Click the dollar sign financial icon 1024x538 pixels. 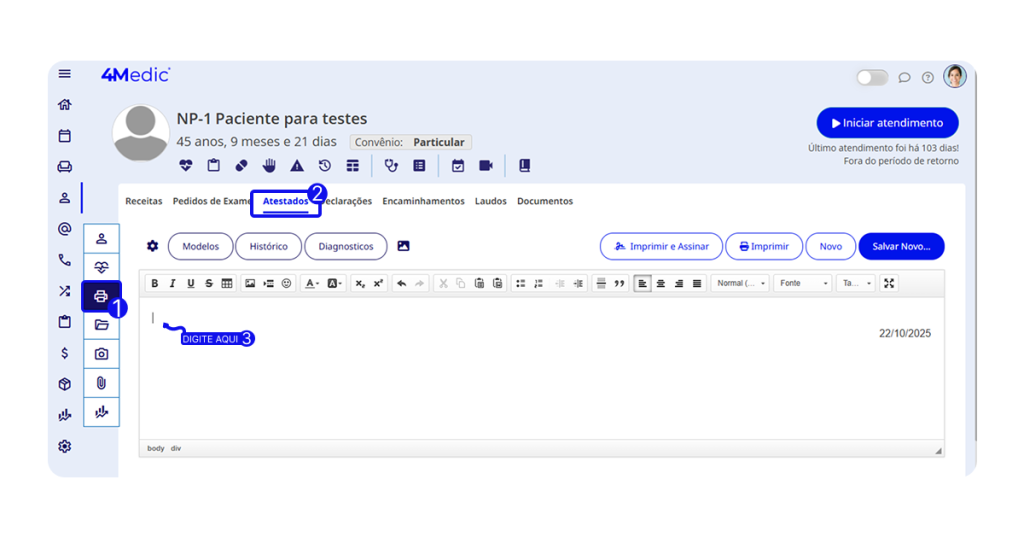point(65,353)
